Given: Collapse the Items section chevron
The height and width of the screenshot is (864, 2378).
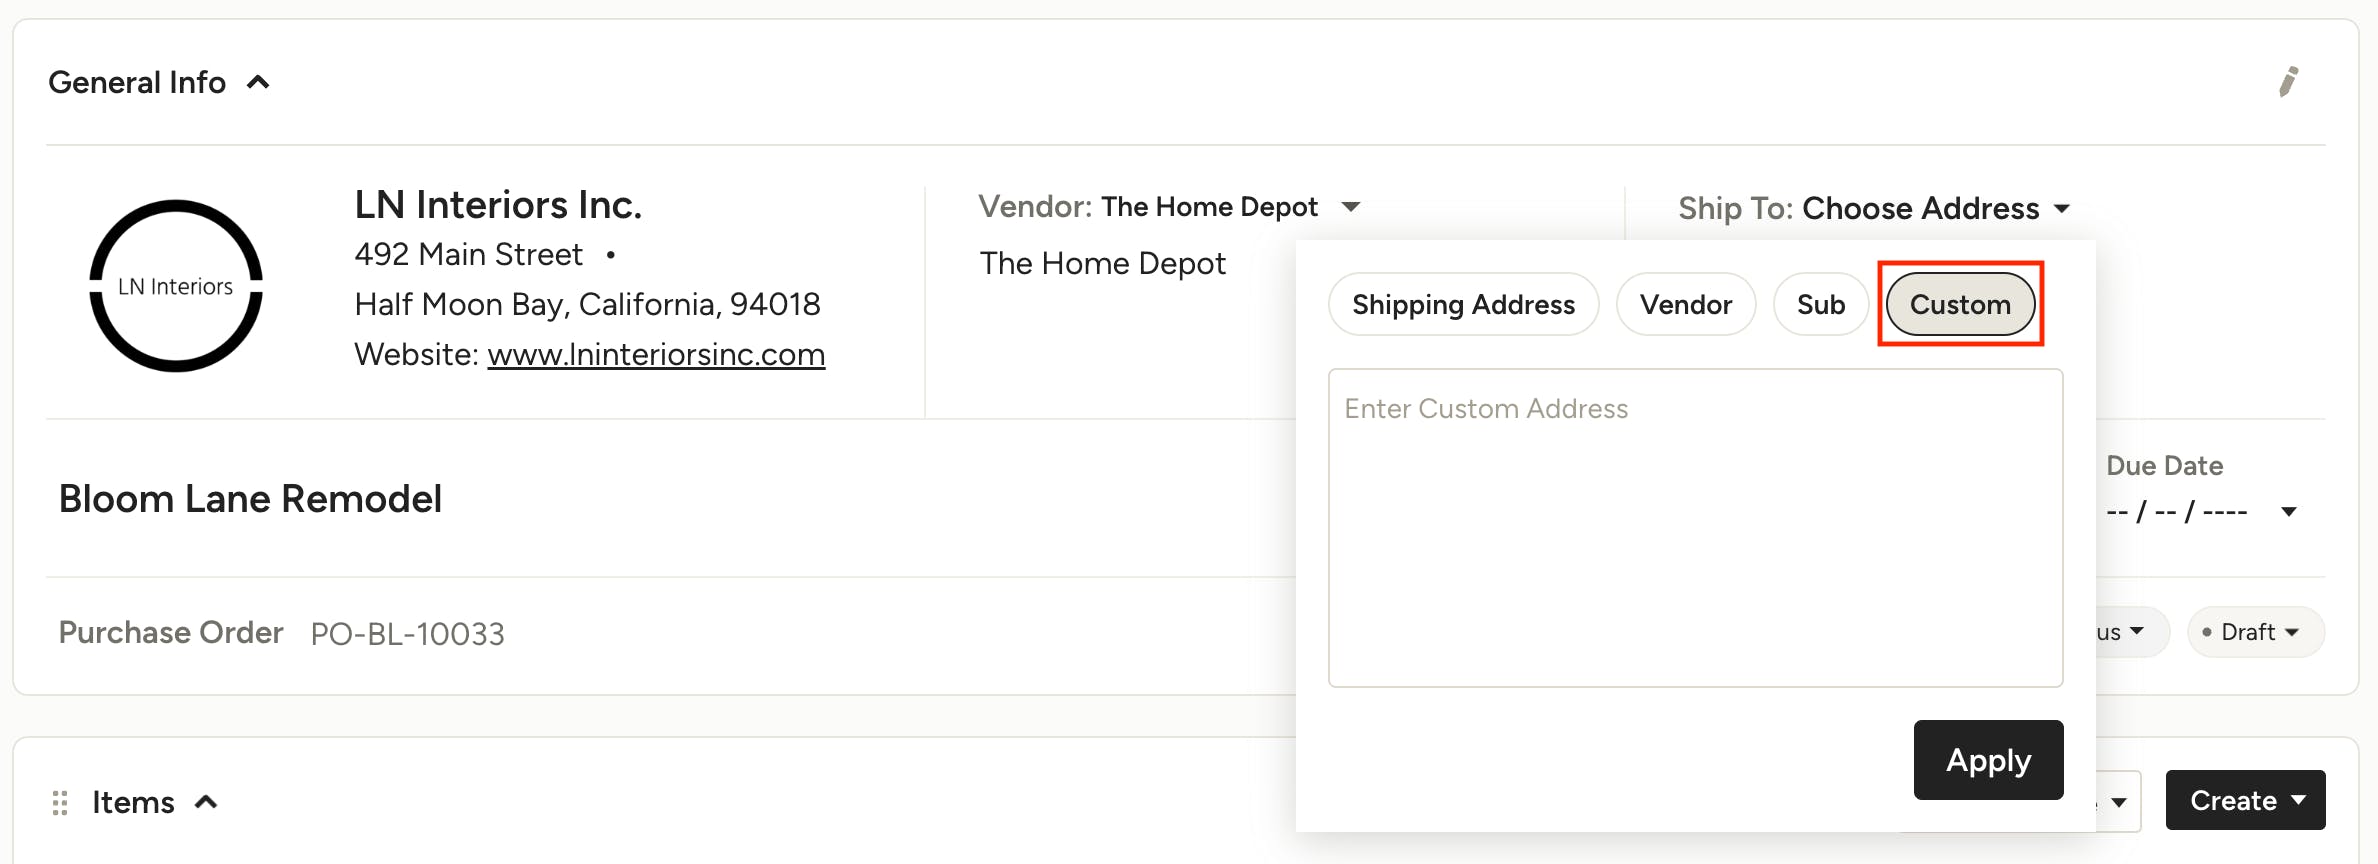Looking at the screenshot, I should click(206, 802).
